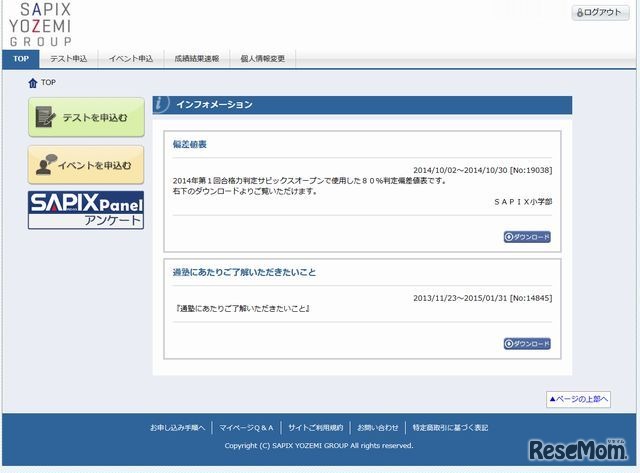
Task: Click the TOP breadcrumb text
Action: [x=48, y=82]
